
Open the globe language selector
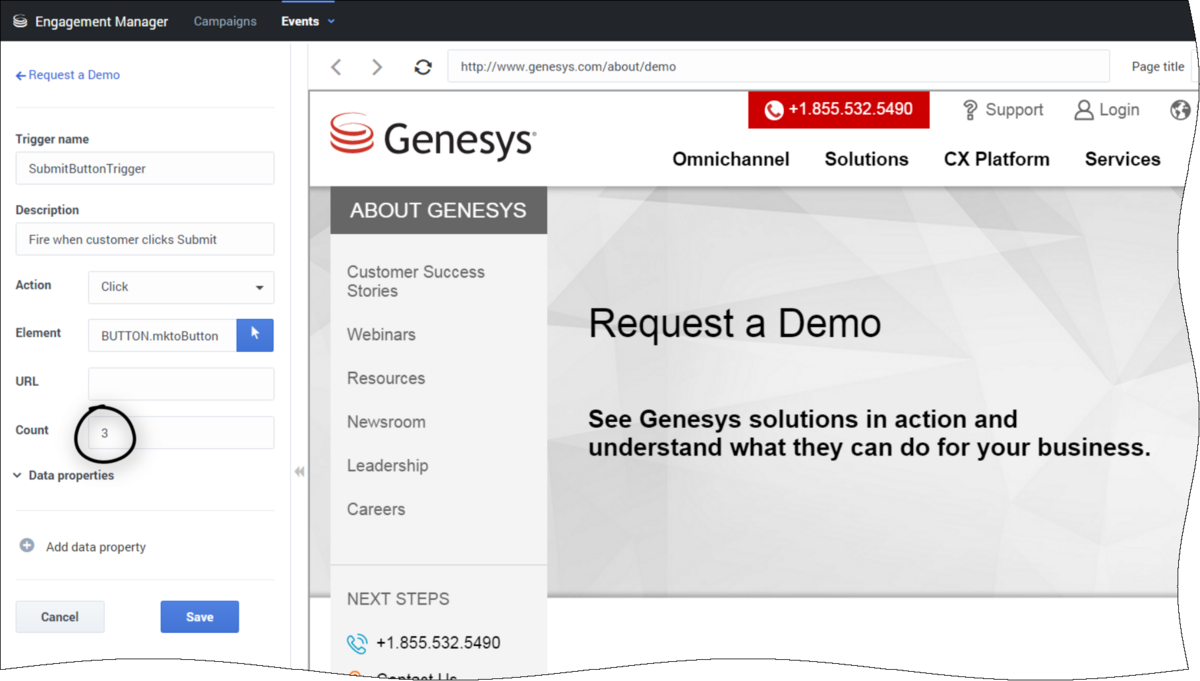[1180, 110]
